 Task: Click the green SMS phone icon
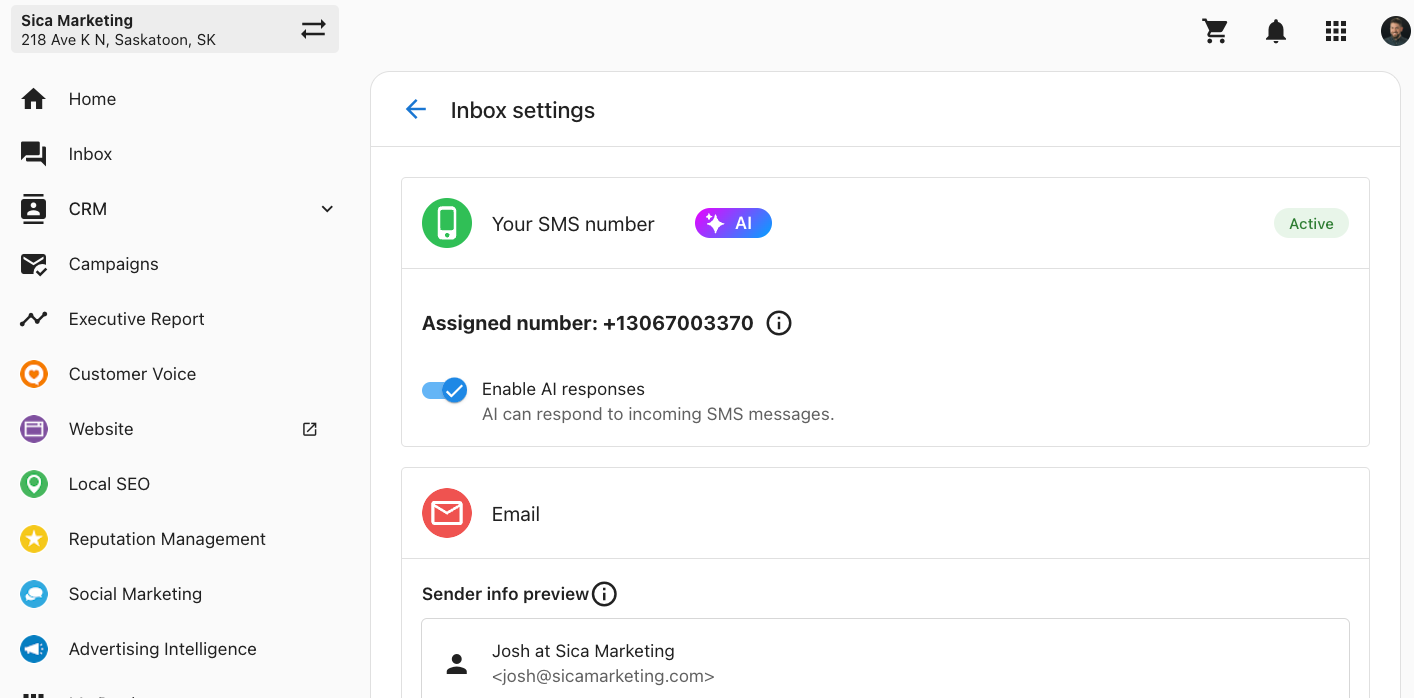[447, 223]
